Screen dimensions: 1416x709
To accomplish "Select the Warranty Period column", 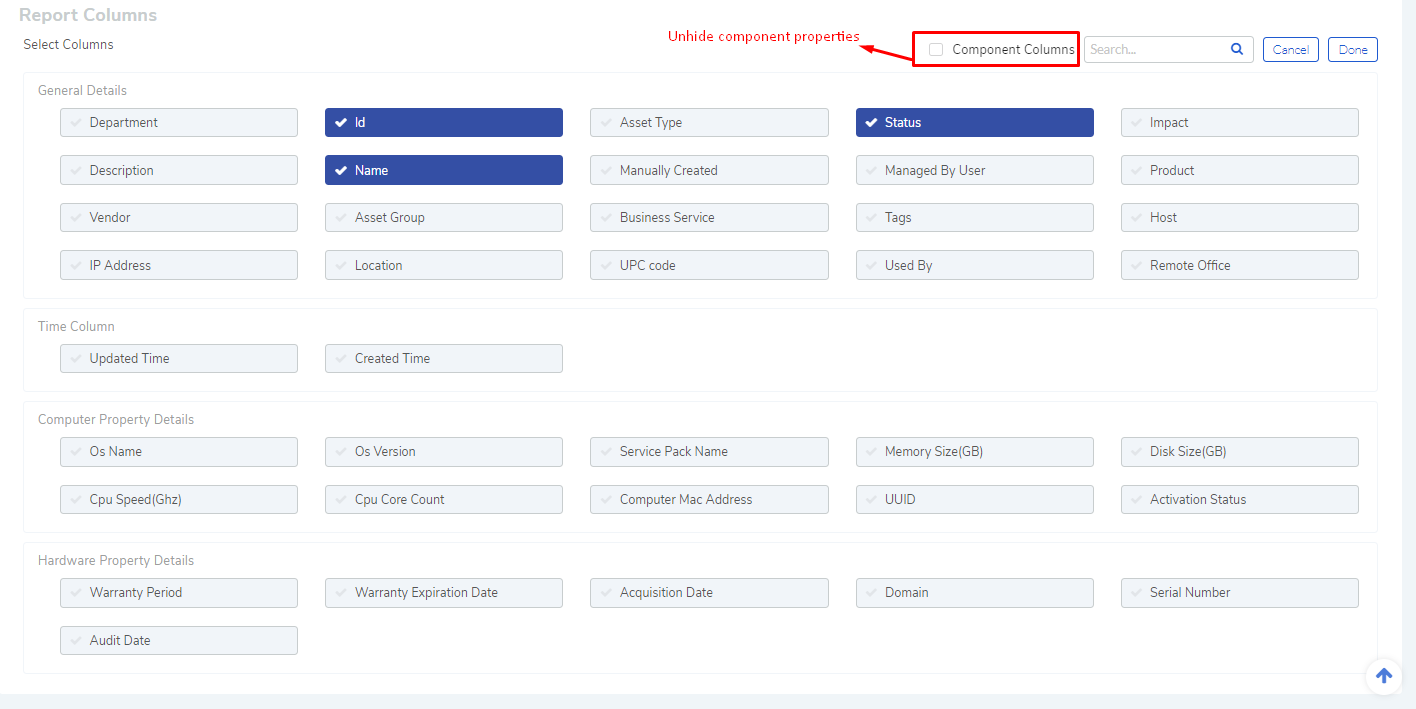I will [179, 592].
